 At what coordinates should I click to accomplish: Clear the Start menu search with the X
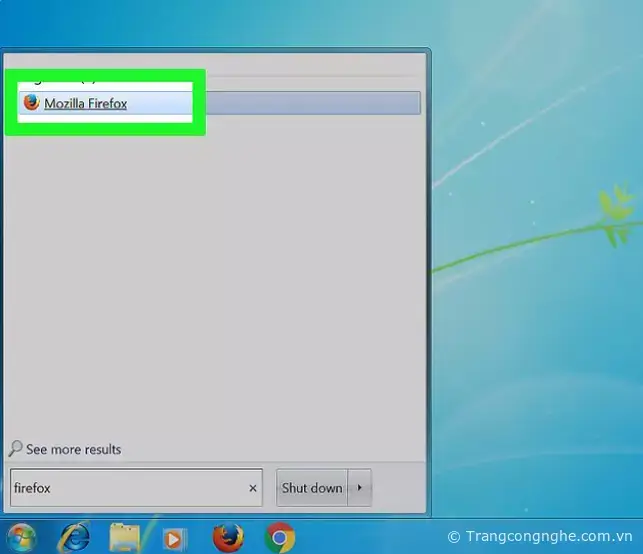click(x=252, y=489)
